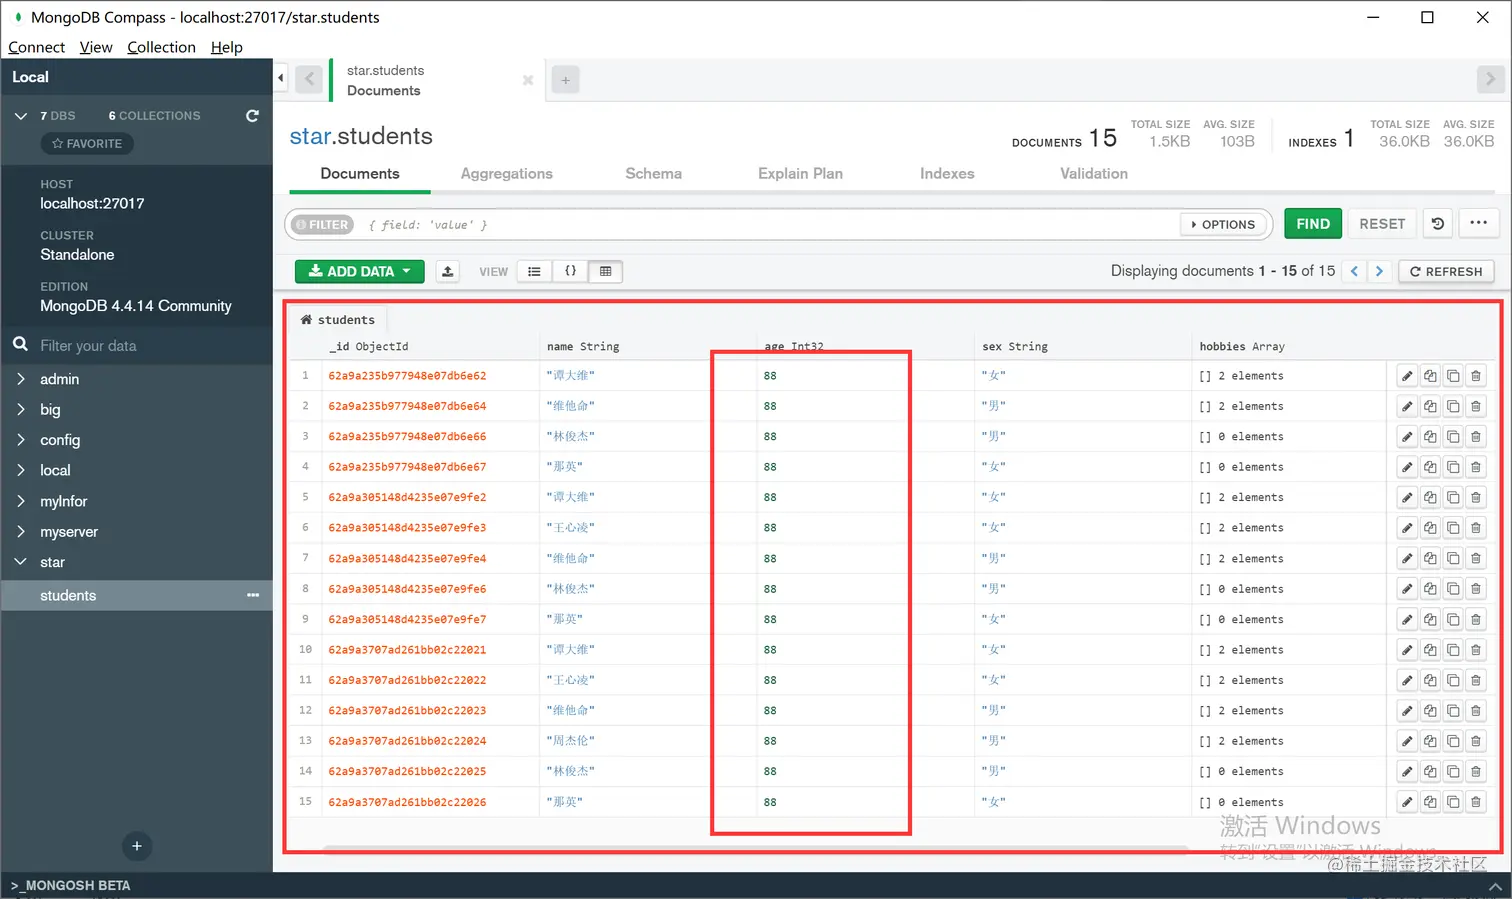The image size is (1512, 899).
Task: Copy document in row 2
Action: click(x=1430, y=406)
